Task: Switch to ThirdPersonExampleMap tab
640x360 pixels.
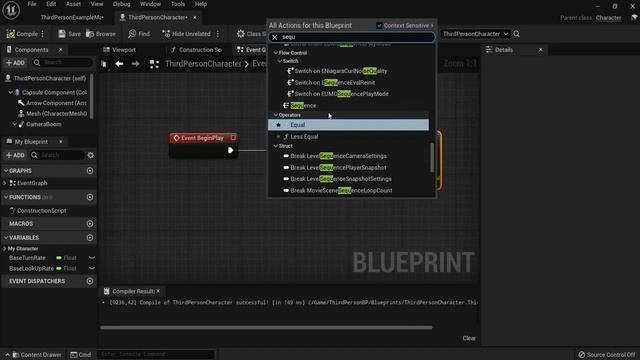Action: (x=72, y=18)
